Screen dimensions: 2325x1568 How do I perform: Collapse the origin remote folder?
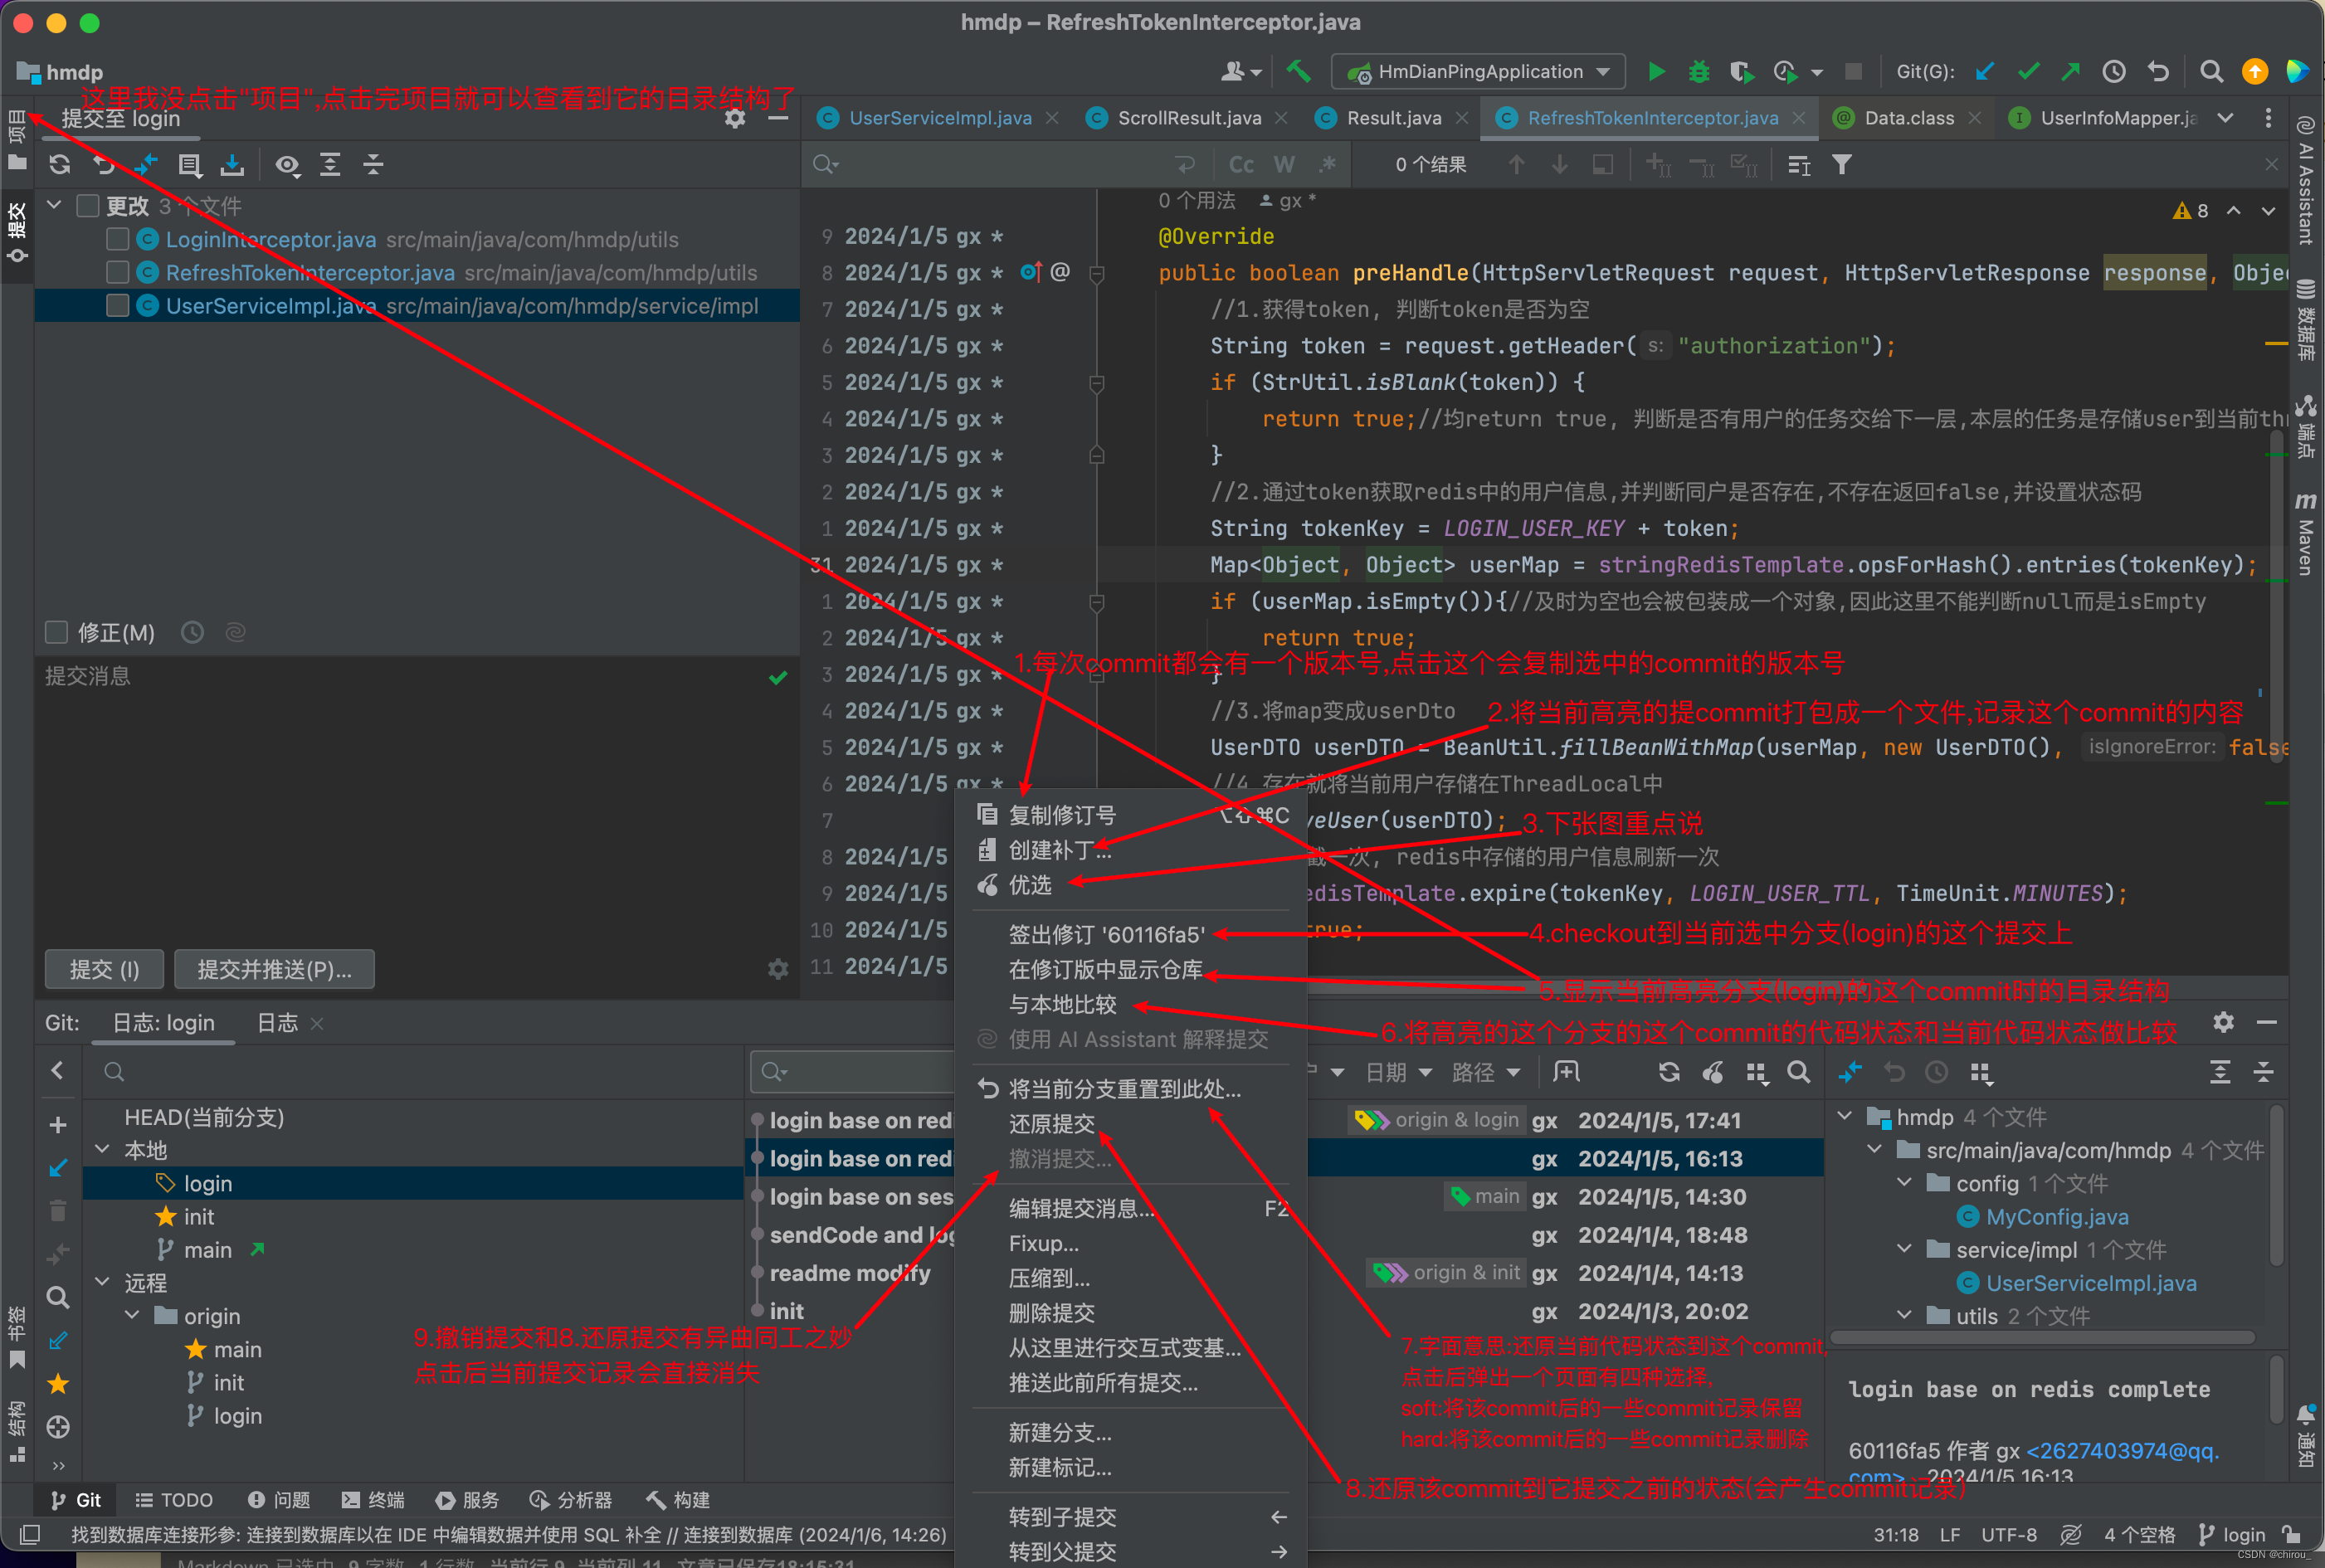[132, 1315]
